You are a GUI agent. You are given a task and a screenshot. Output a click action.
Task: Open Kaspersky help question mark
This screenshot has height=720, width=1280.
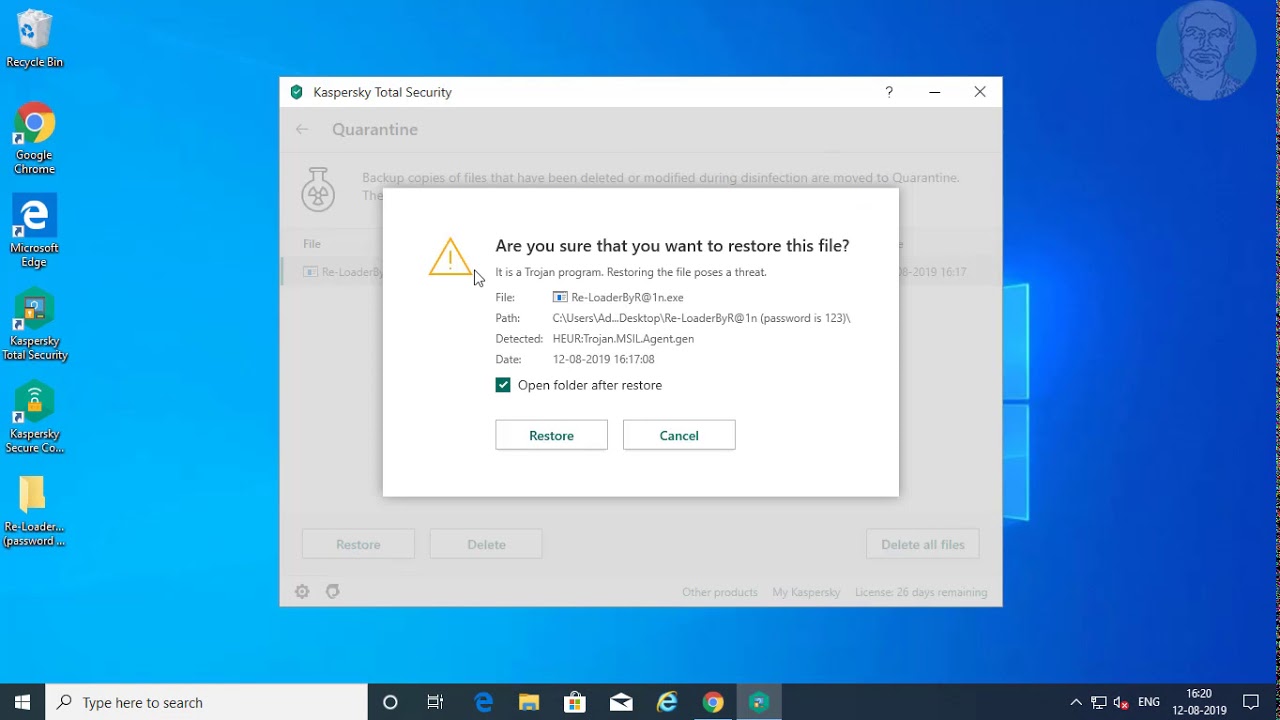point(888,92)
